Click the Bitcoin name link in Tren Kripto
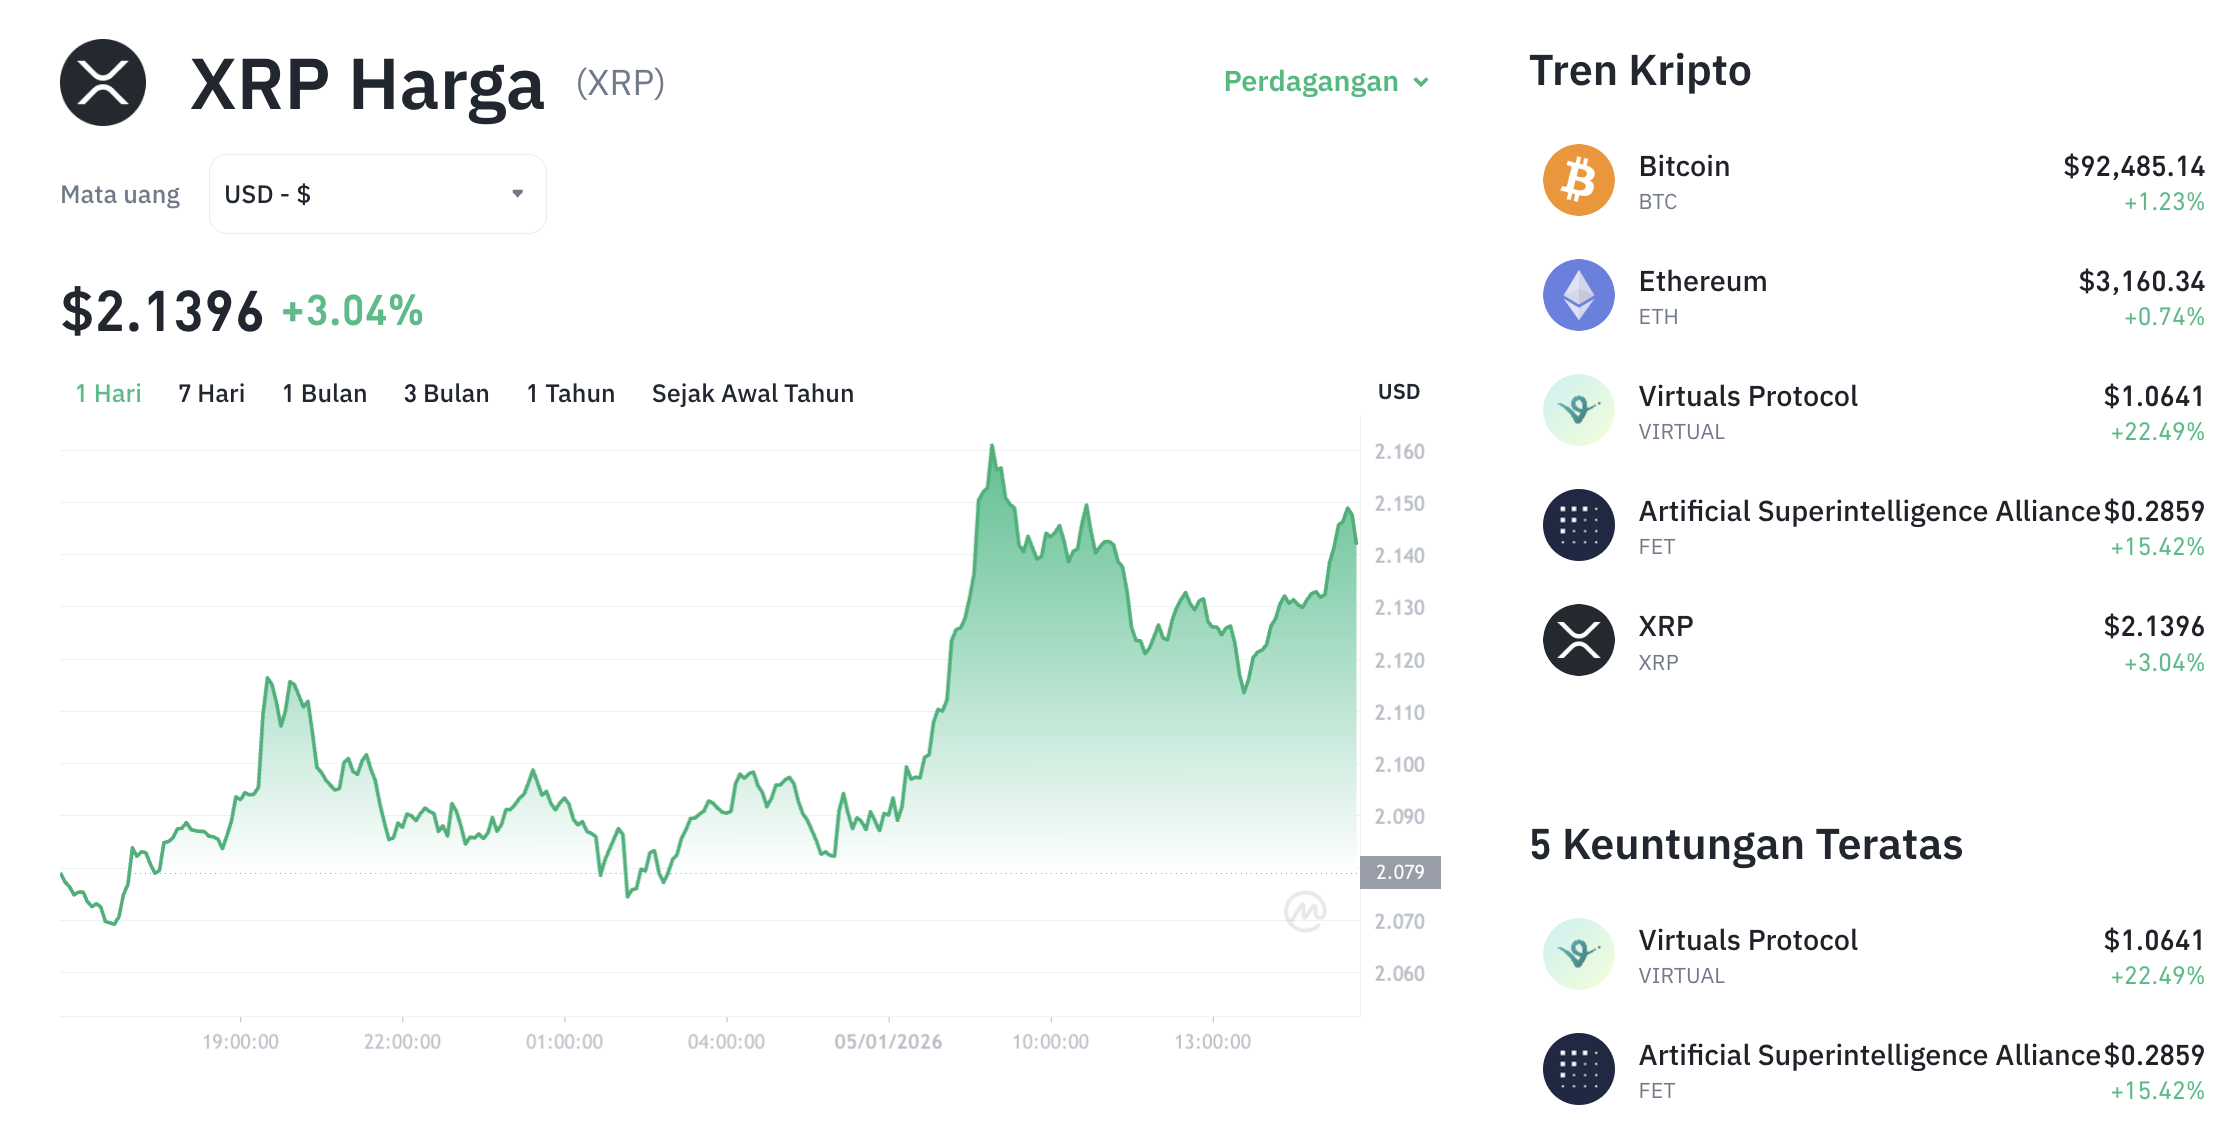The height and width of the screenshot is (1126, 2222). tap(1684, 166)
